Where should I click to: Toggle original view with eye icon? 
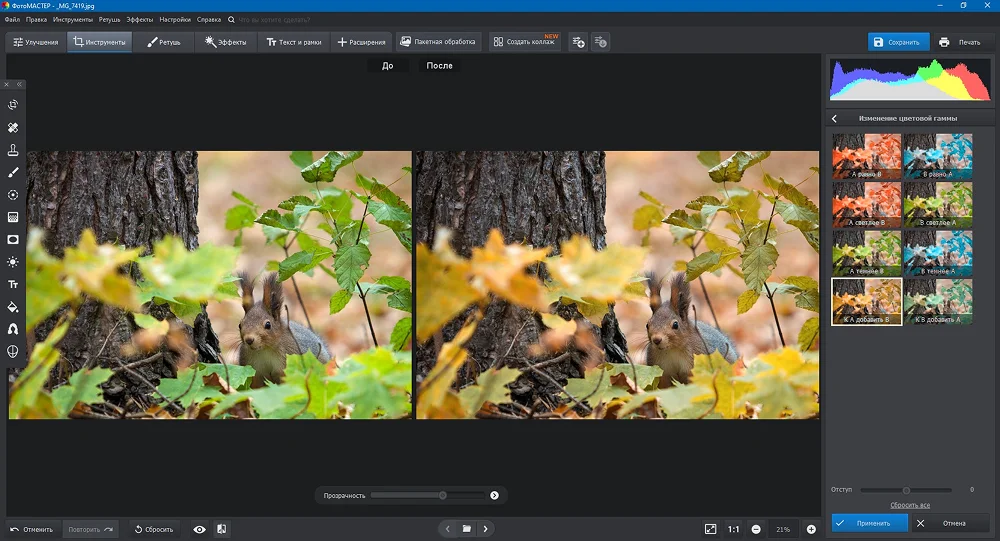(200, 529)
